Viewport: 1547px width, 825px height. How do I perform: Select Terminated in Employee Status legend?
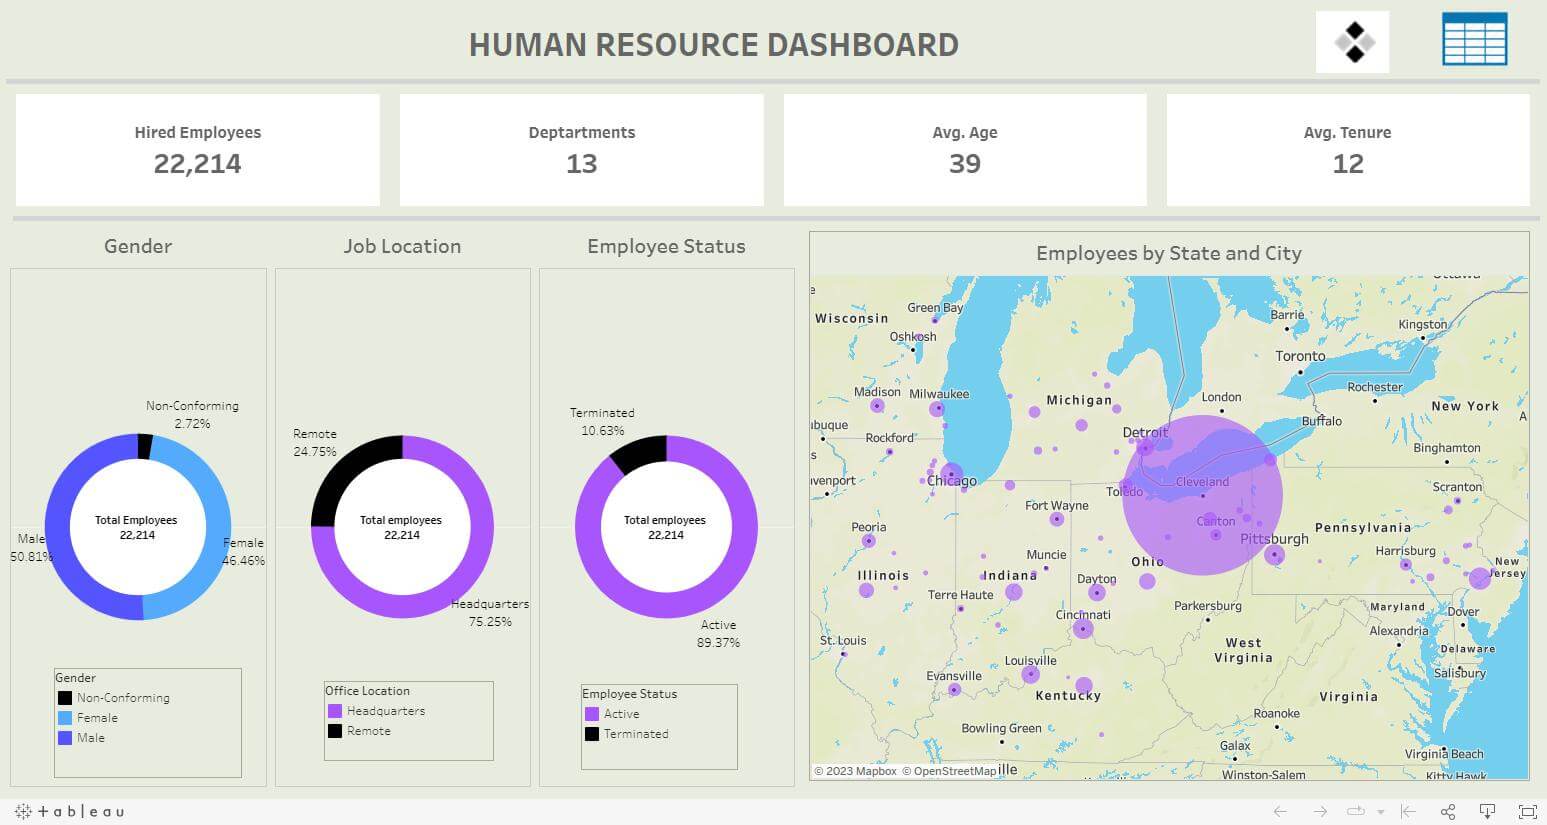tap(626, 734)
